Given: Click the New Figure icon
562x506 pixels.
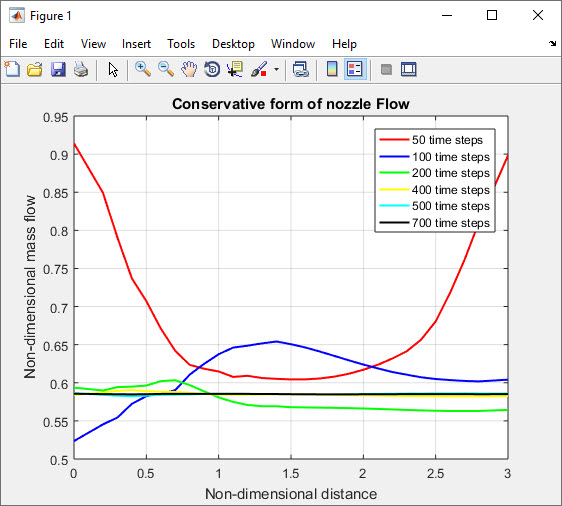Looking at the screenshot, I should coord(12,69).
